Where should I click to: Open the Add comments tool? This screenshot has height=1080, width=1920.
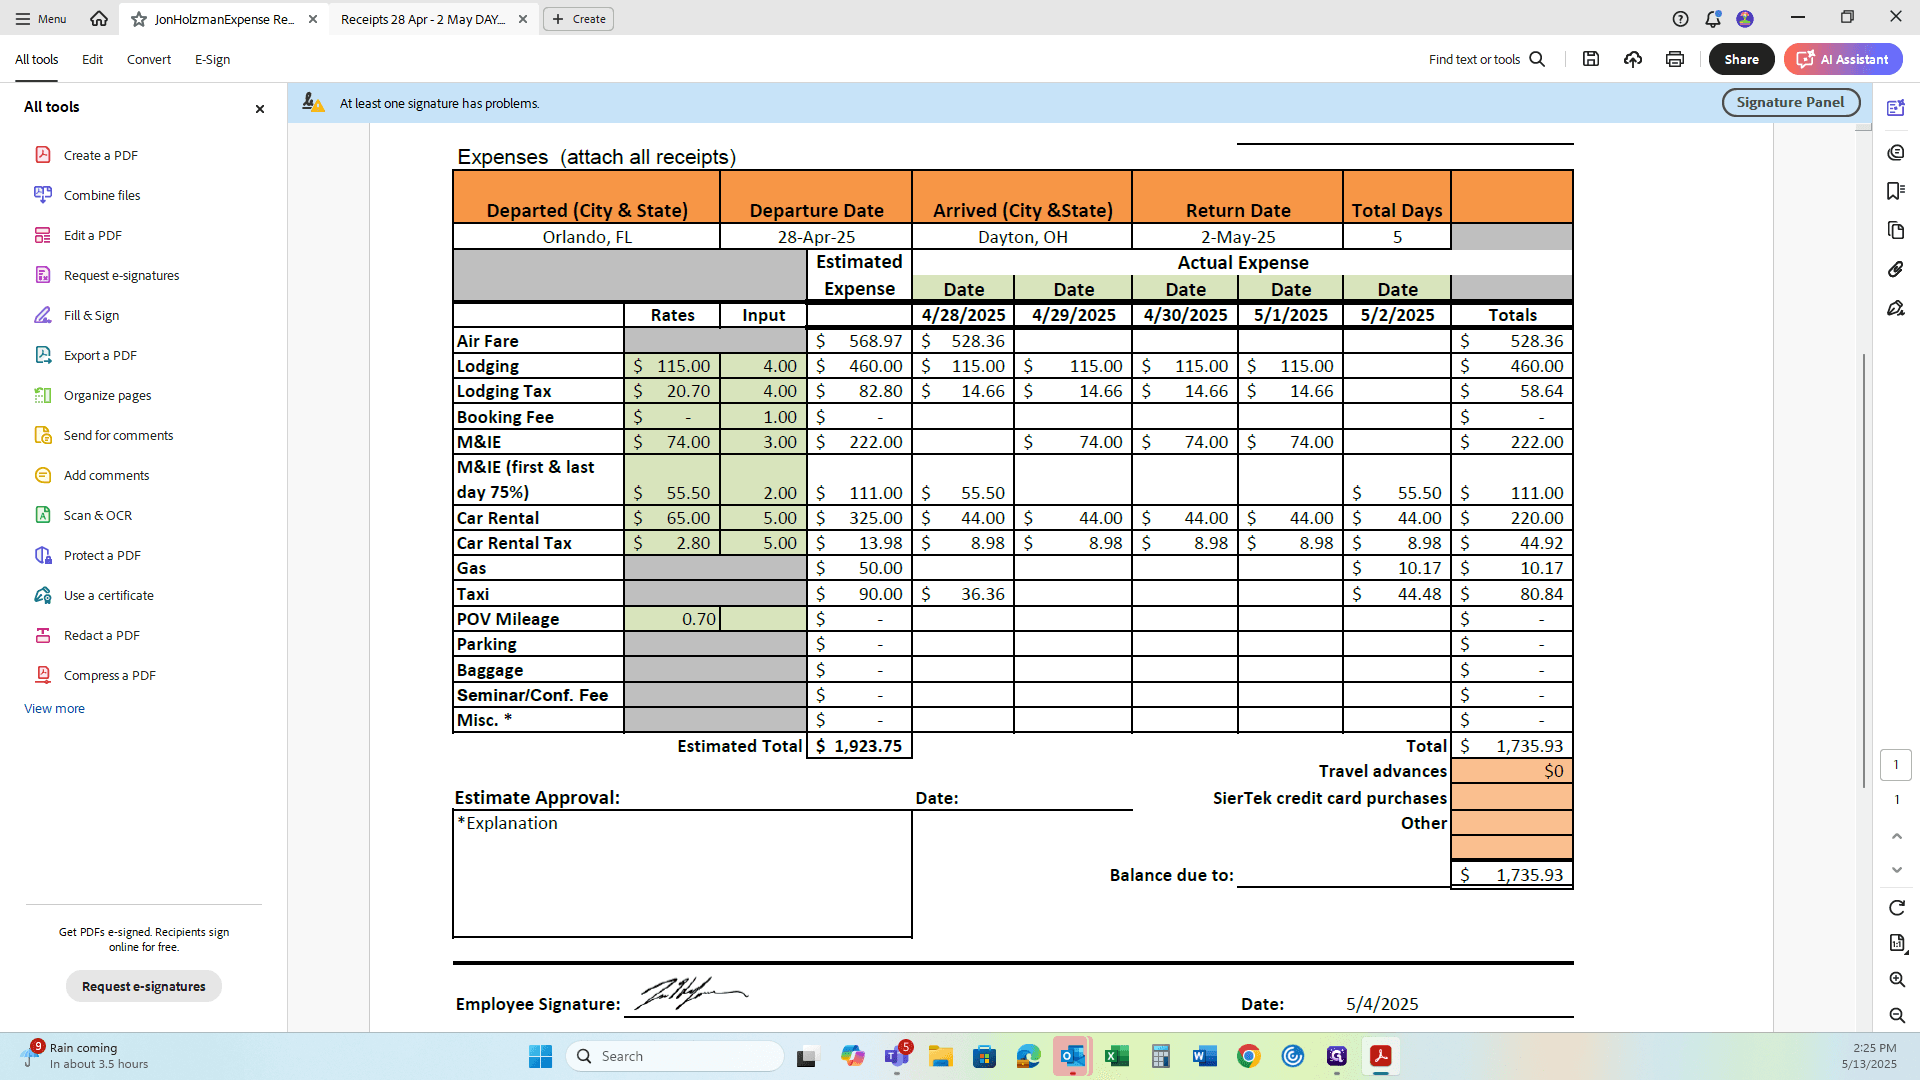pyautogui.click(x=106, y=475)
